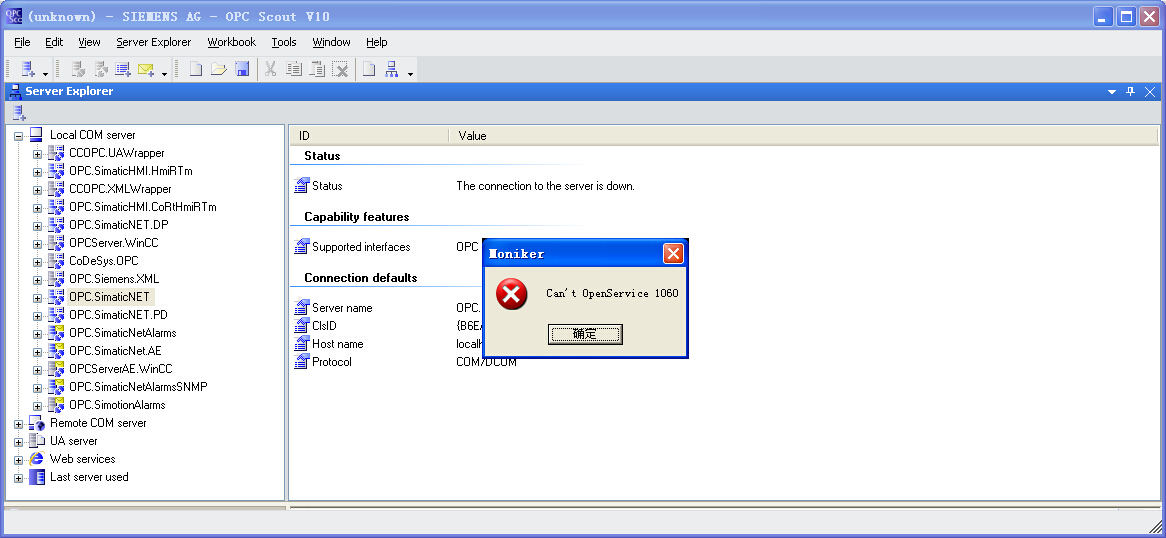Open the Add Server dropdown arrow

(x=45, y=74)
